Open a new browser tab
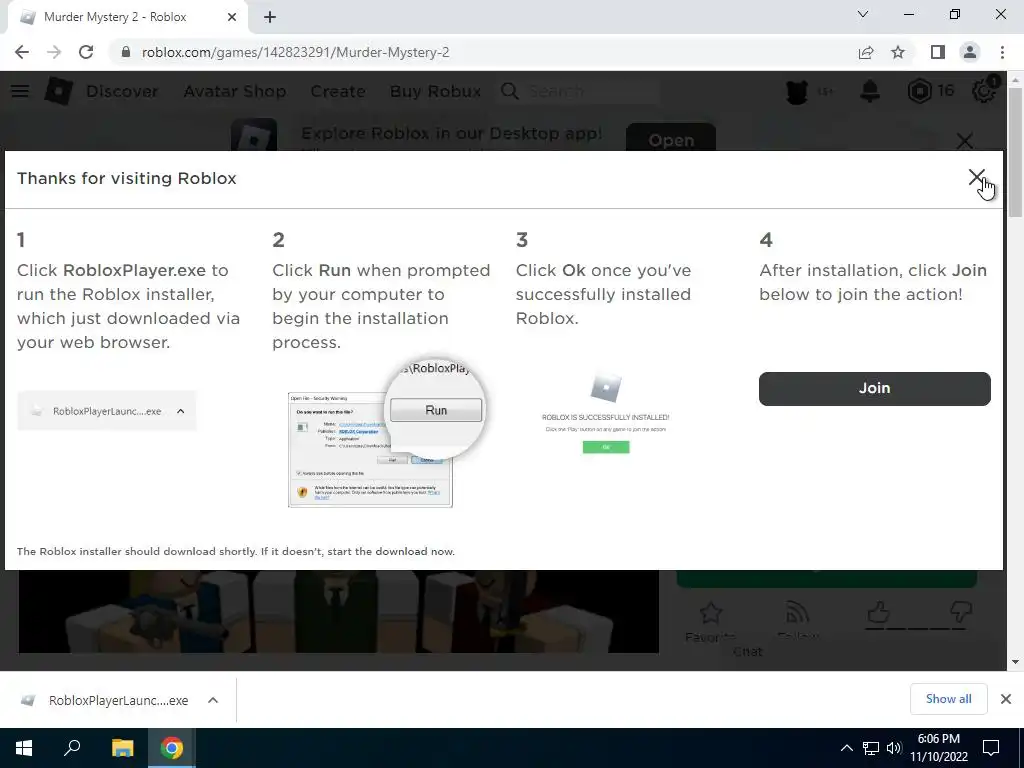Screen dimensions: 1024x768 point(270,17)
